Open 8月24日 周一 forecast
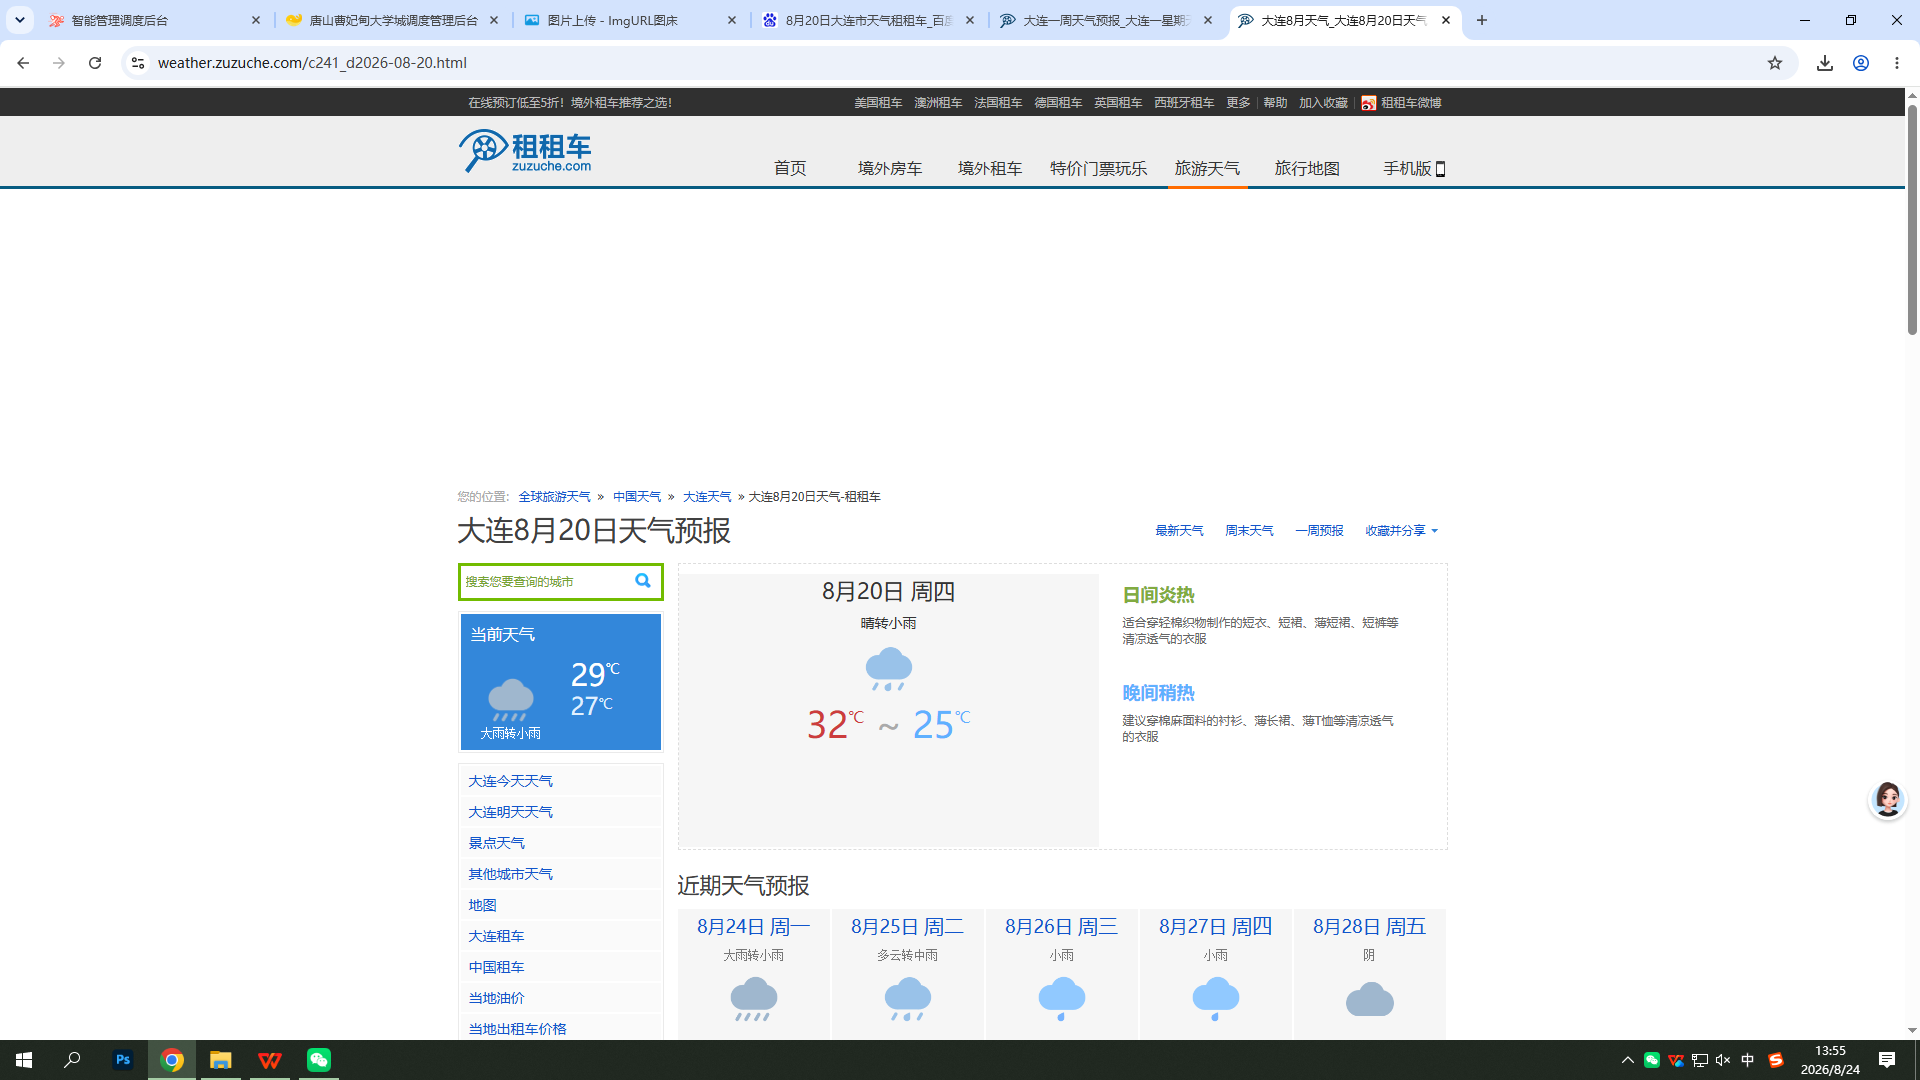 [x=754, y=927]
